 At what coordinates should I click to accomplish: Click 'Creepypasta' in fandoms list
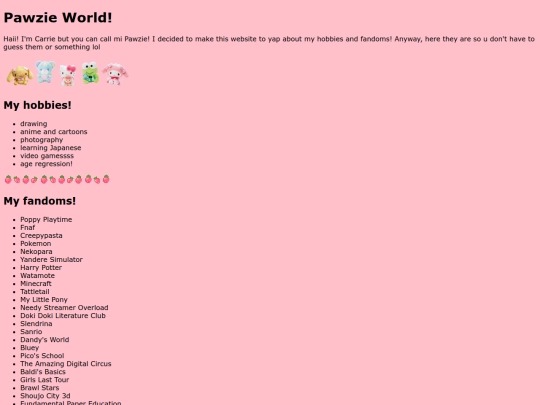pyautogui.click(x=41, y=236)
